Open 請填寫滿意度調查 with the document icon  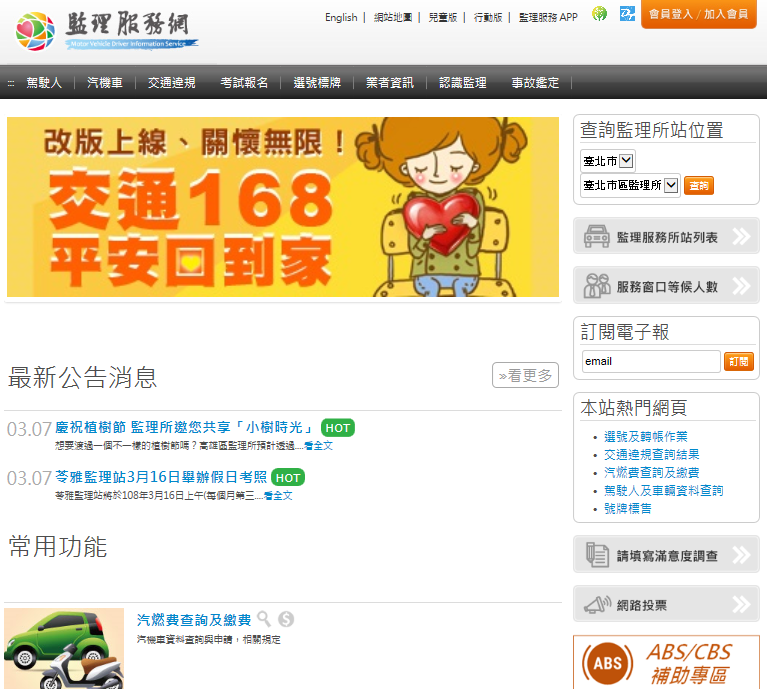pos(666,555)
